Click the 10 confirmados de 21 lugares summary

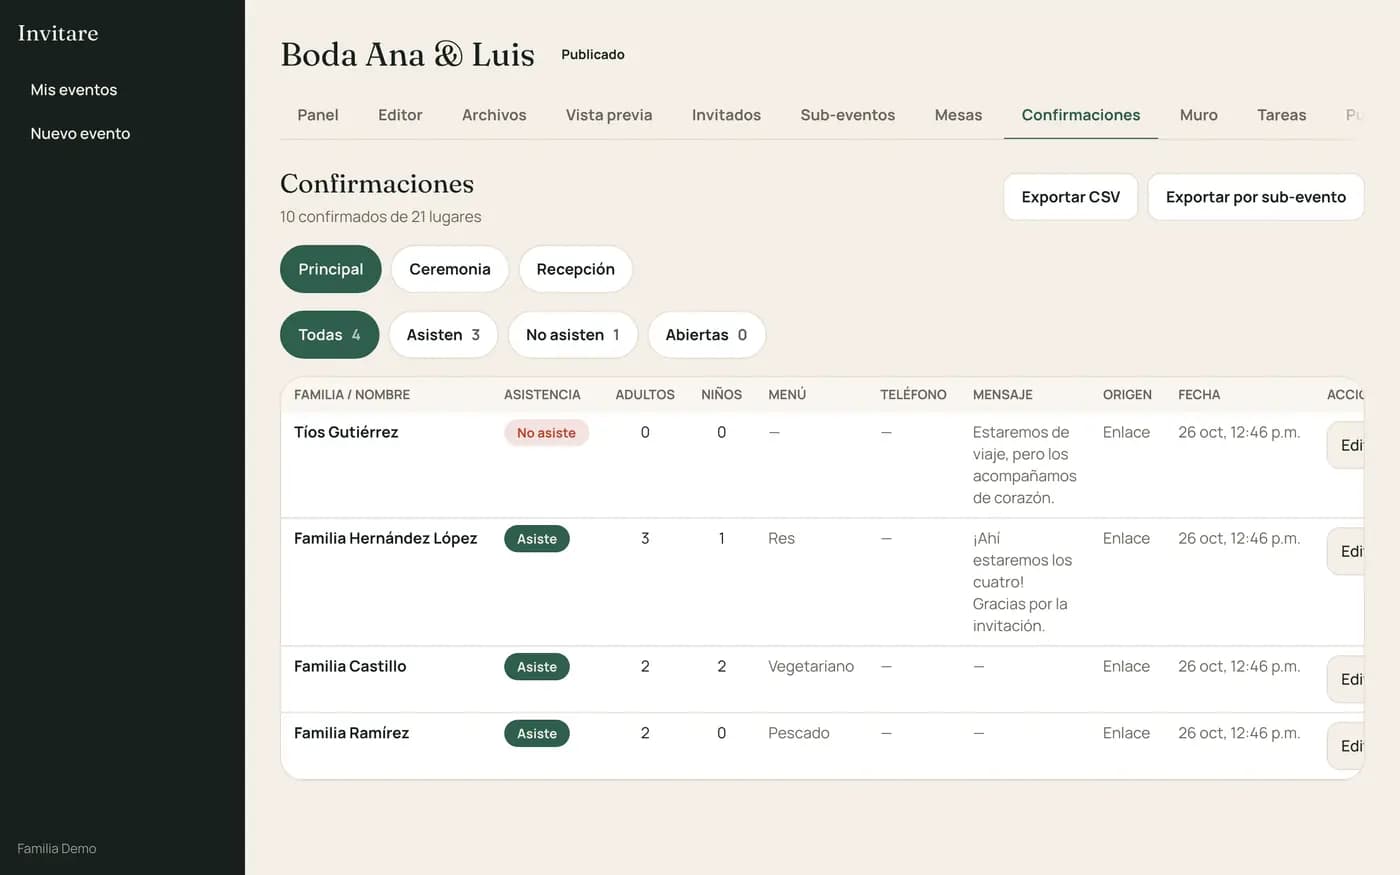pyautogui.click(x=381, y=217)
